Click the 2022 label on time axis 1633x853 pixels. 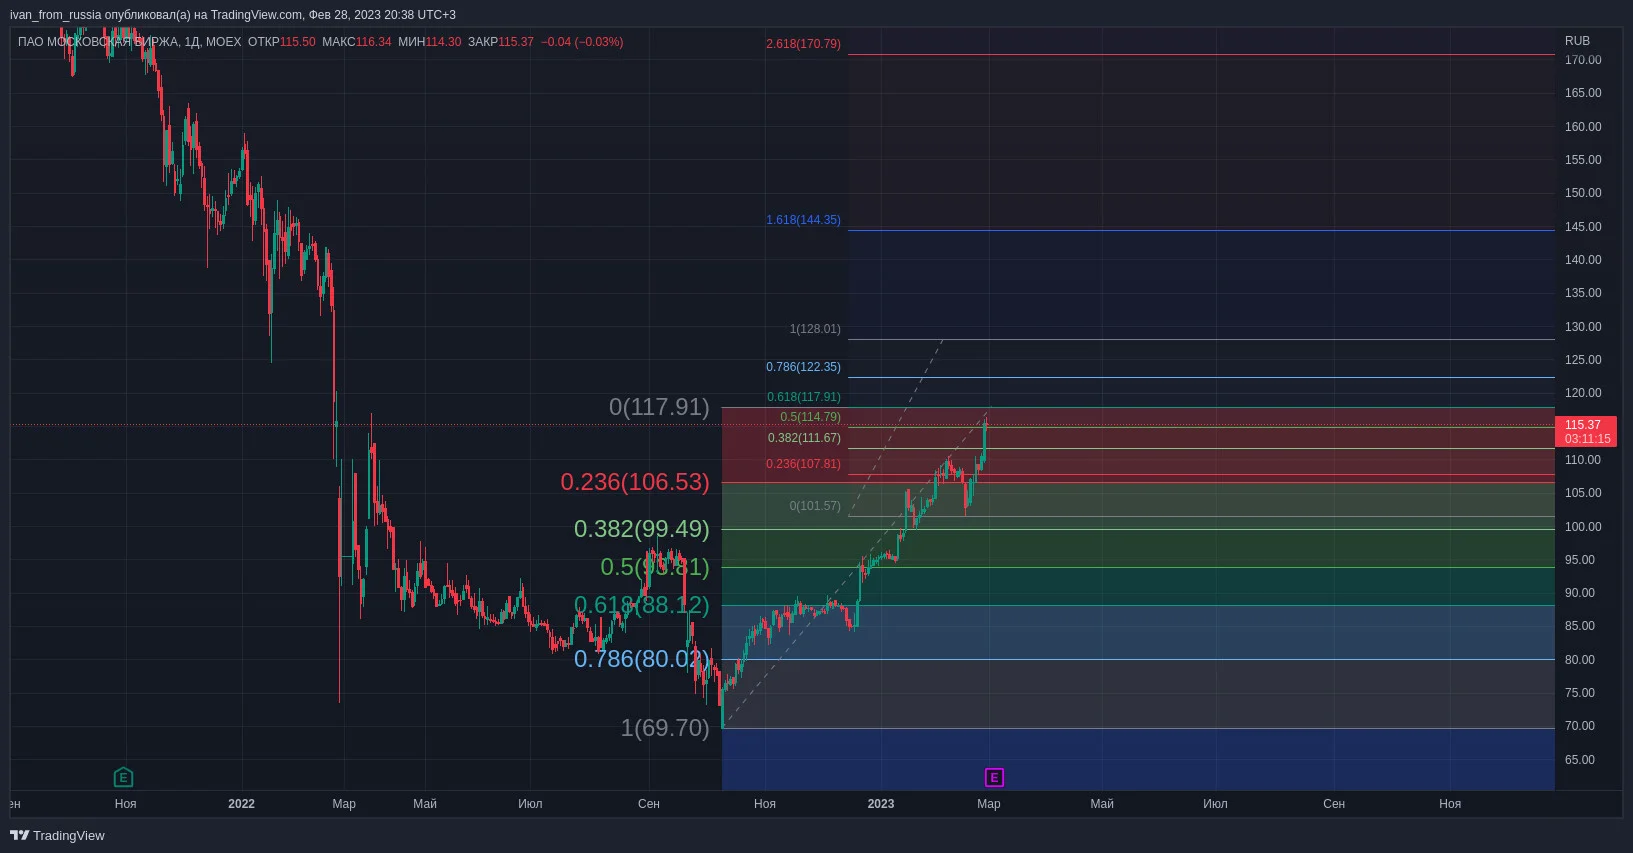(241, 804)
